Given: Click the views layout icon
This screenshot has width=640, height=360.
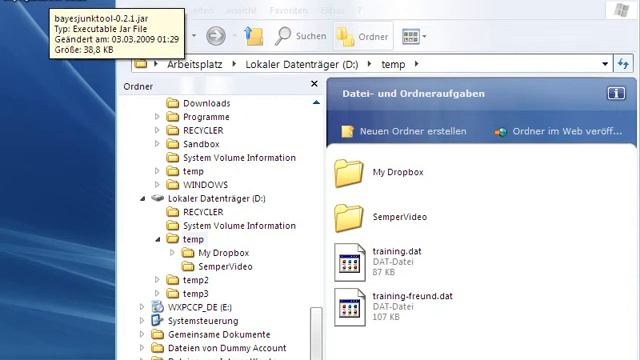Looking at the screenshot, I should click(410, 37).
